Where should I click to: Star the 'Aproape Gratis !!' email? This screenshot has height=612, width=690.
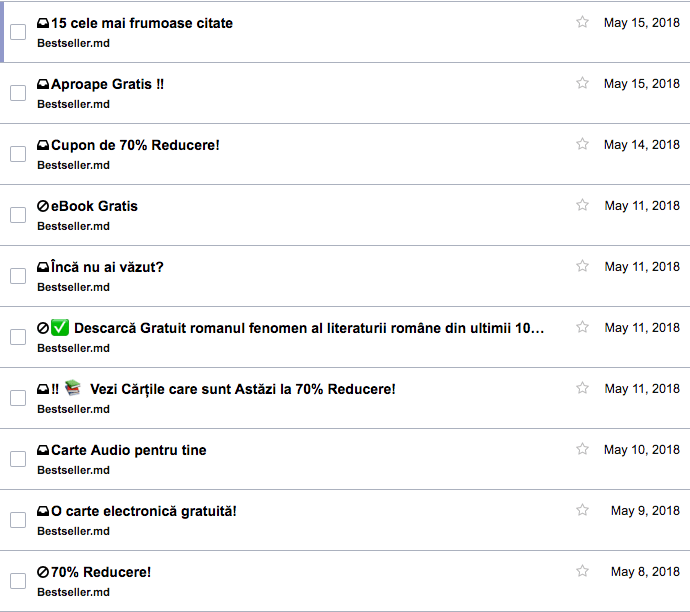click(x=582, y=83)
